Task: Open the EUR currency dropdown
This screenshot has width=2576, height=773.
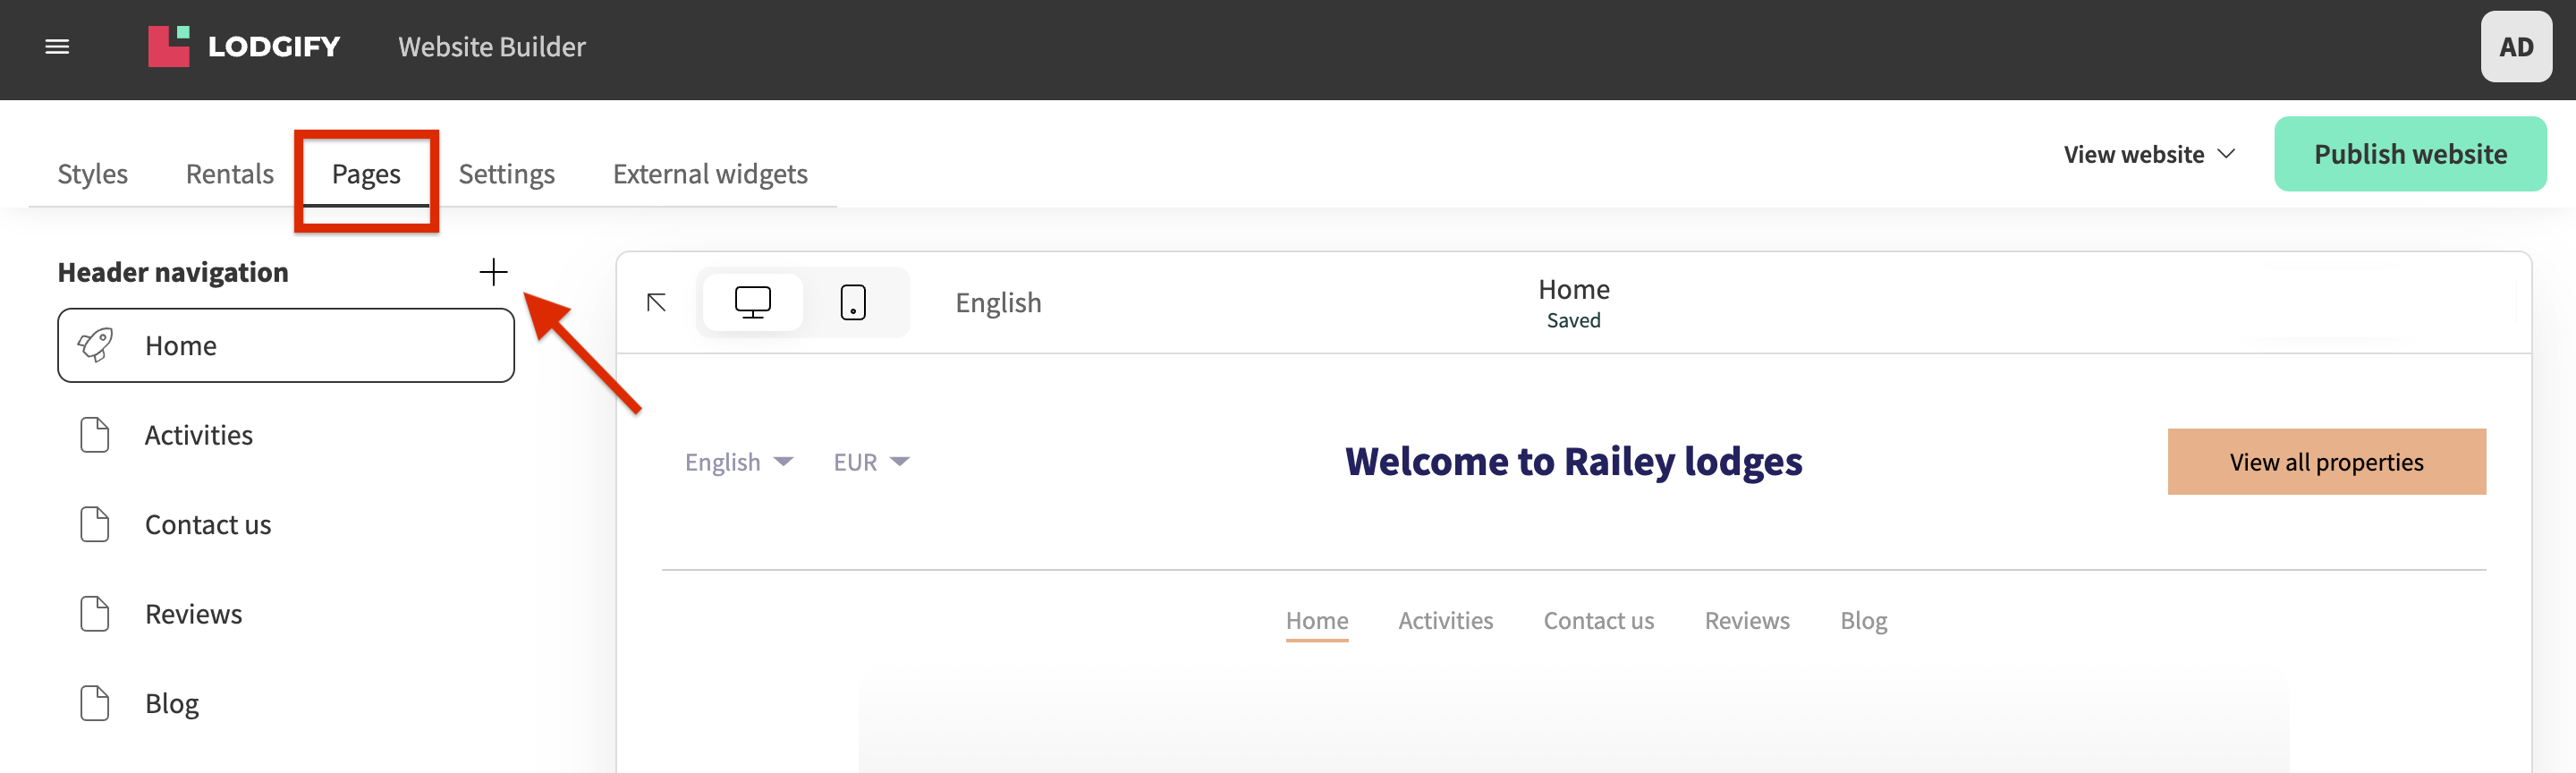Action: point(871,462)
